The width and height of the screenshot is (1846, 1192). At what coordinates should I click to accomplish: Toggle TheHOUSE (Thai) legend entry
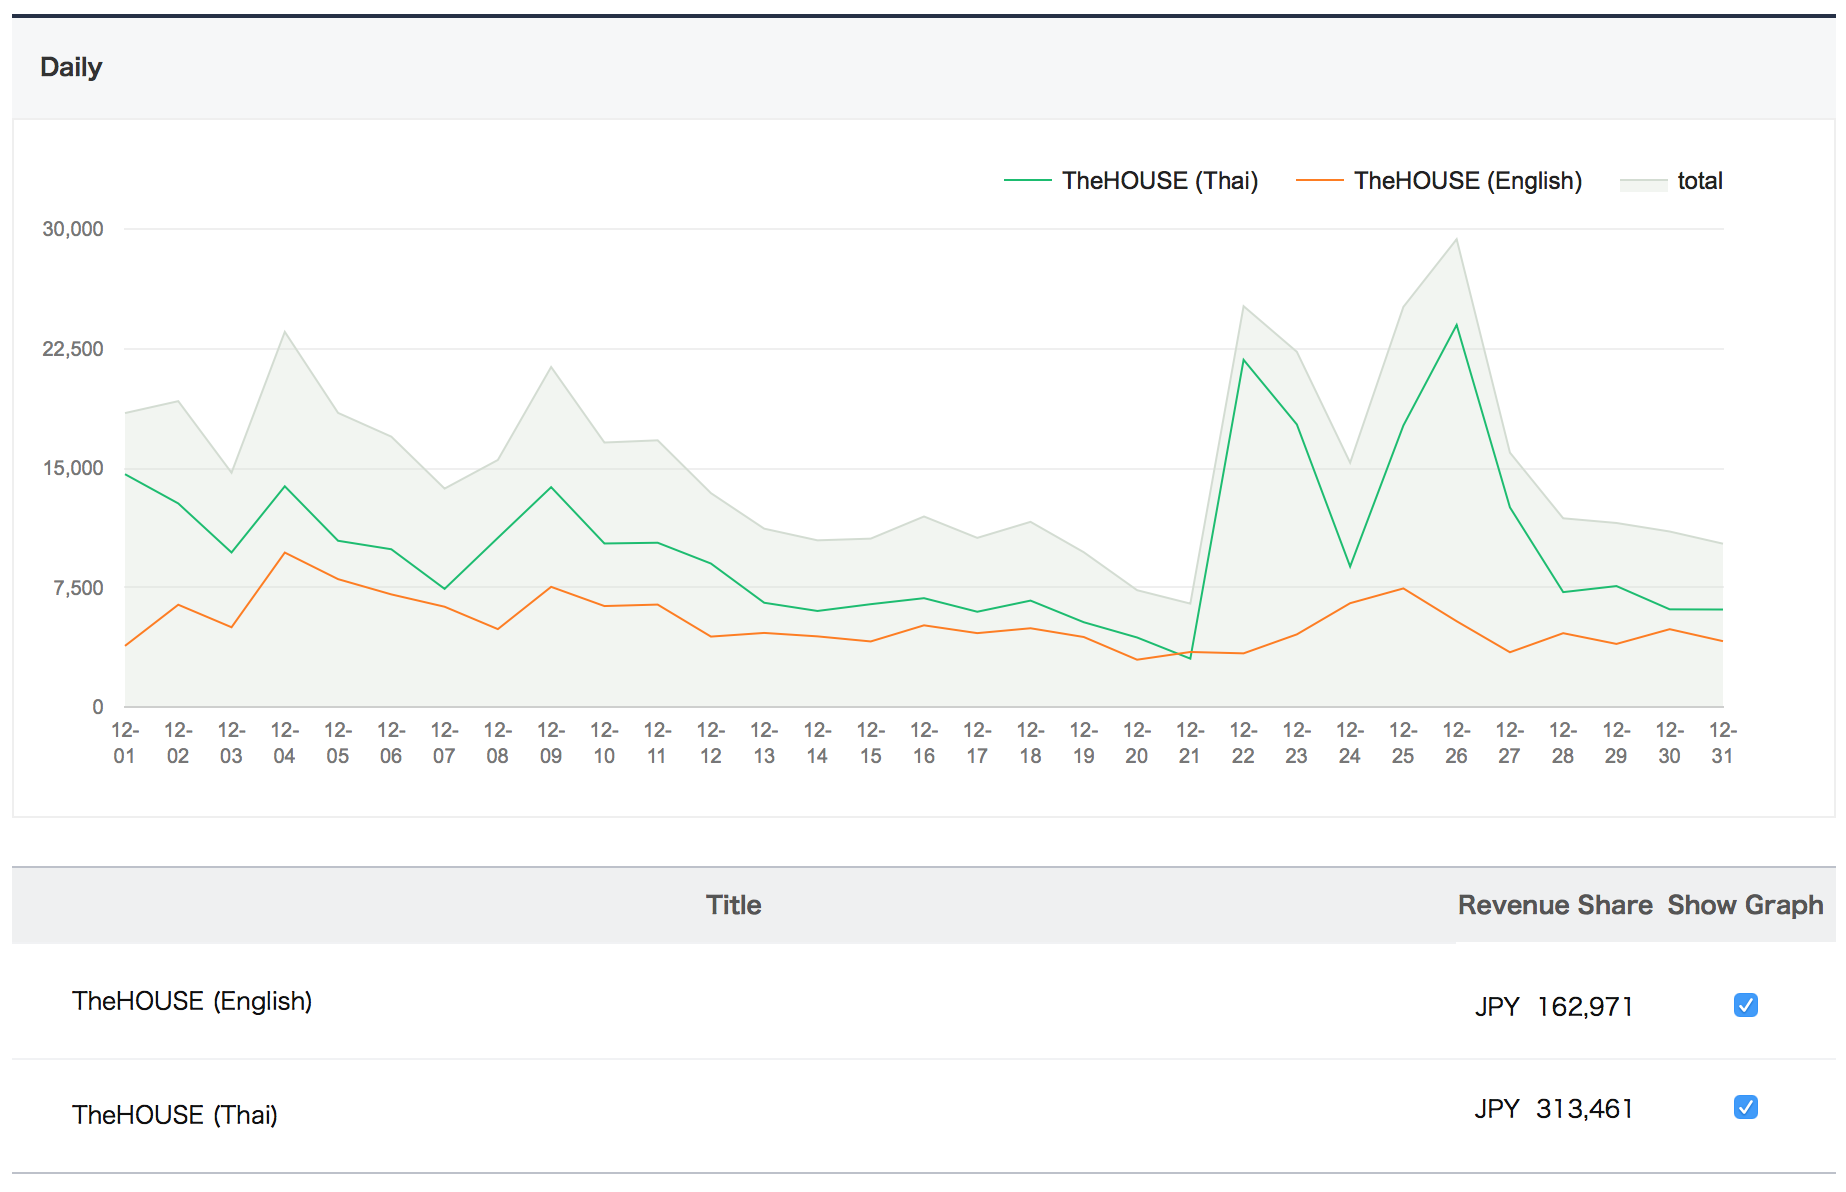[1131, 181]
